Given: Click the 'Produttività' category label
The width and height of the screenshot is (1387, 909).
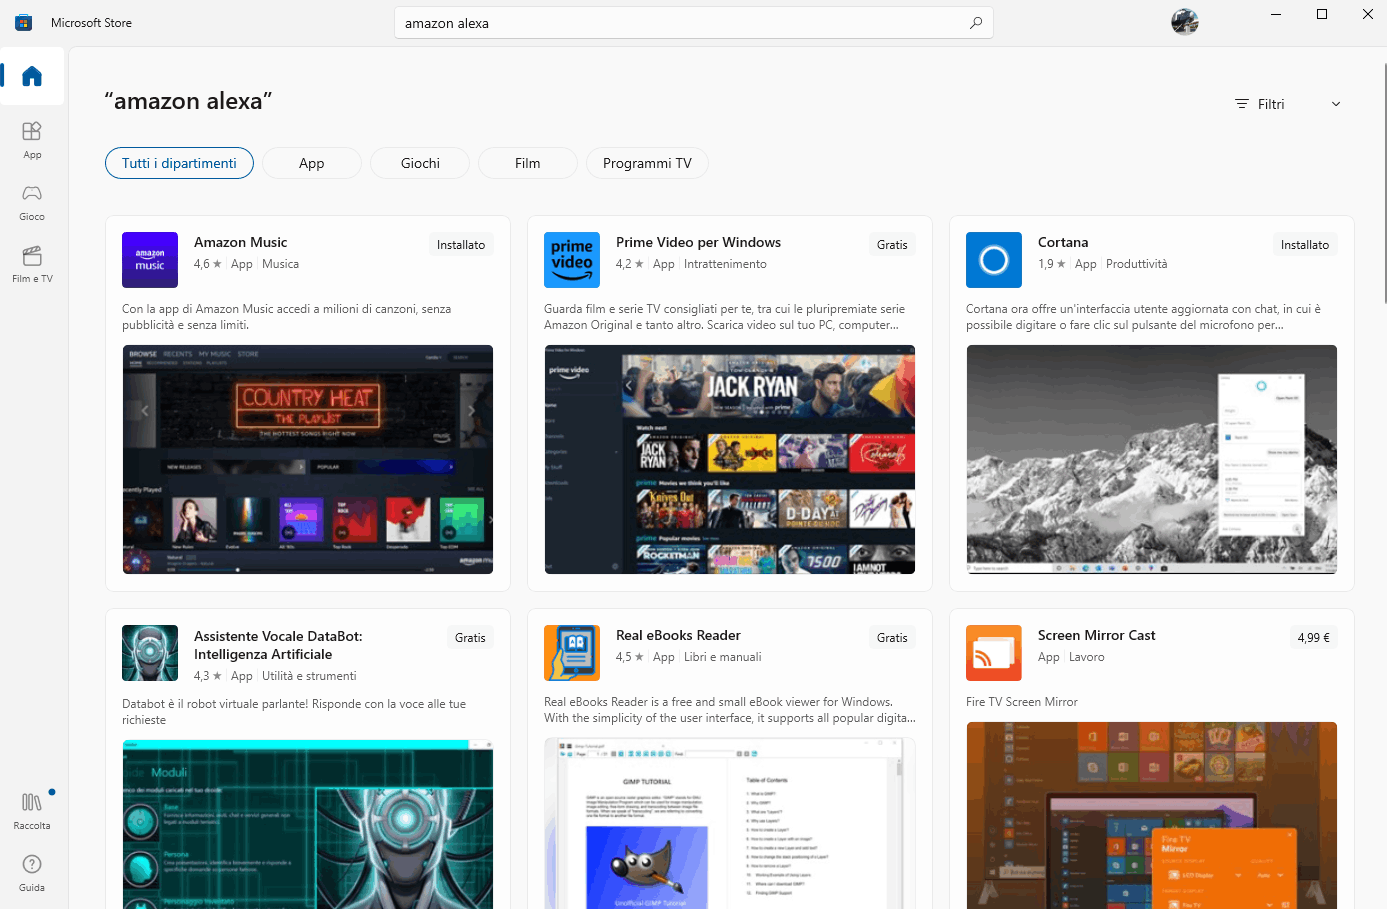Looking at the screenshot, I should point(1137,264).
